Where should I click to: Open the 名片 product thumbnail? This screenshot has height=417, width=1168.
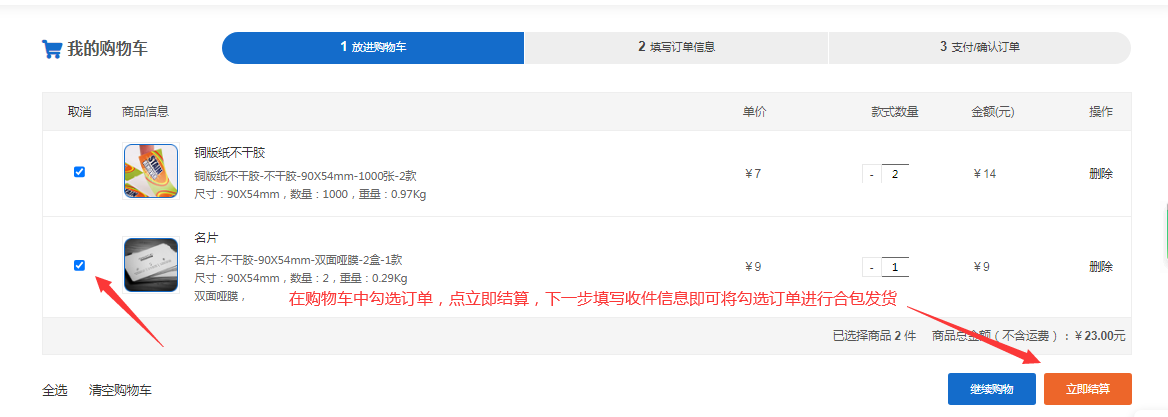pyautogui.click(x=150, y=265)
